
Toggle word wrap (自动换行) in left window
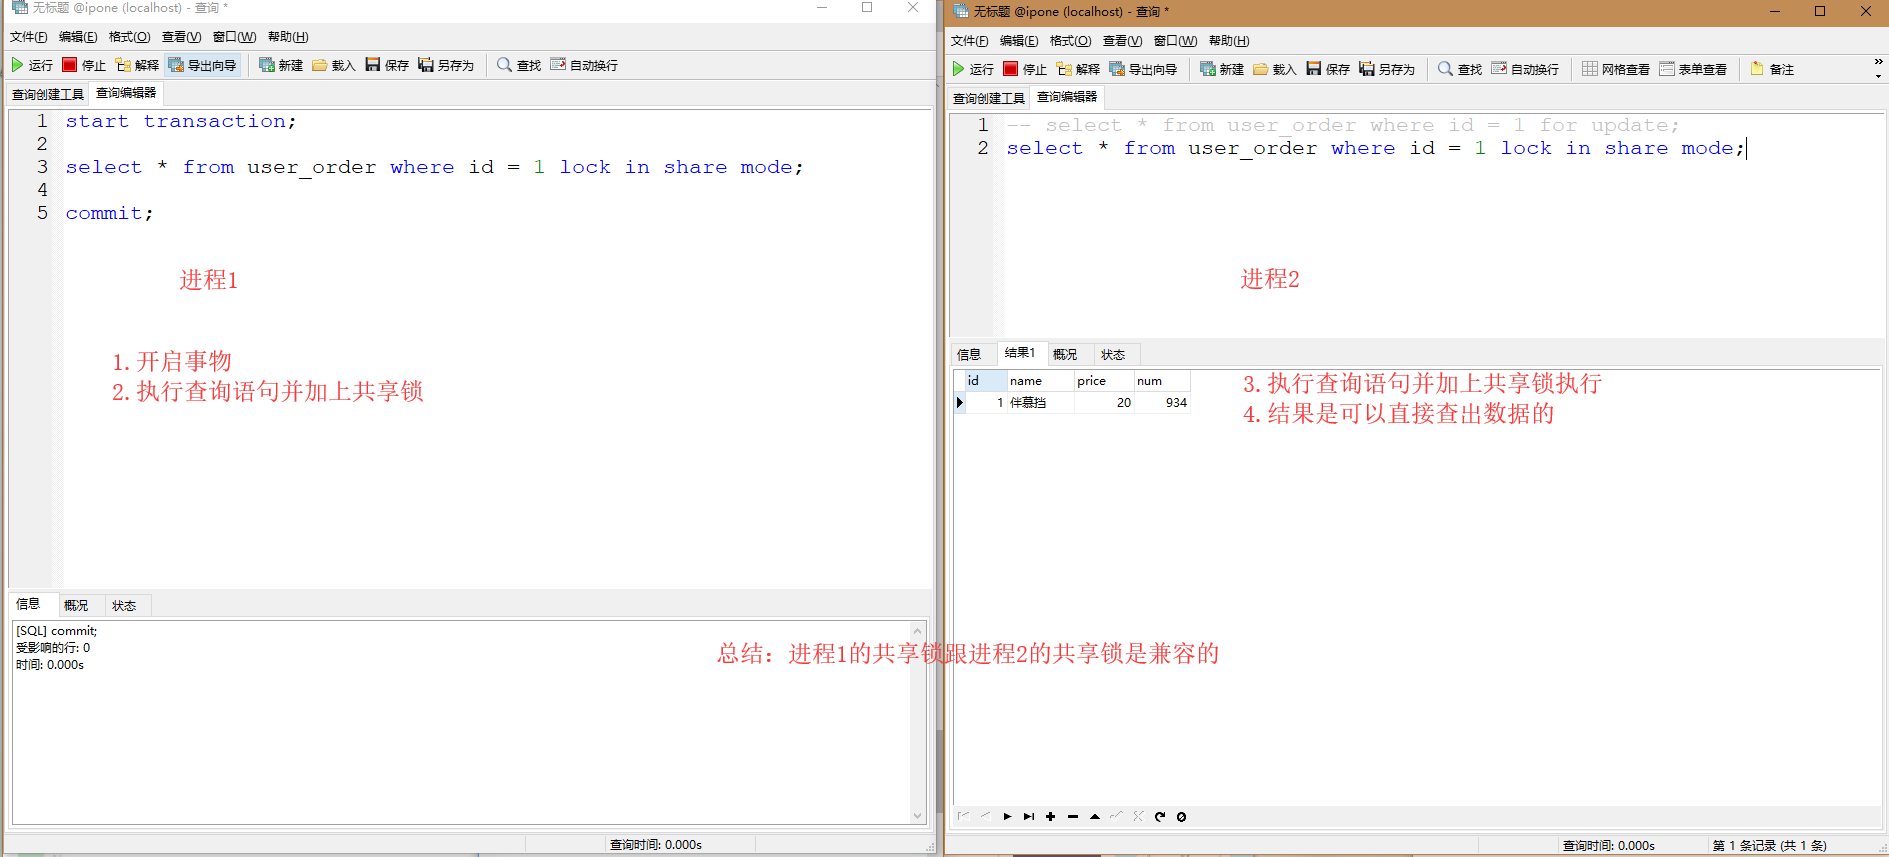pyautogui.click(x=584, y=65)
